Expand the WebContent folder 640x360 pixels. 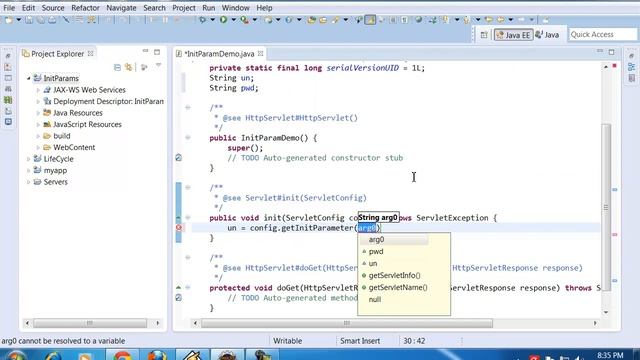38,147
